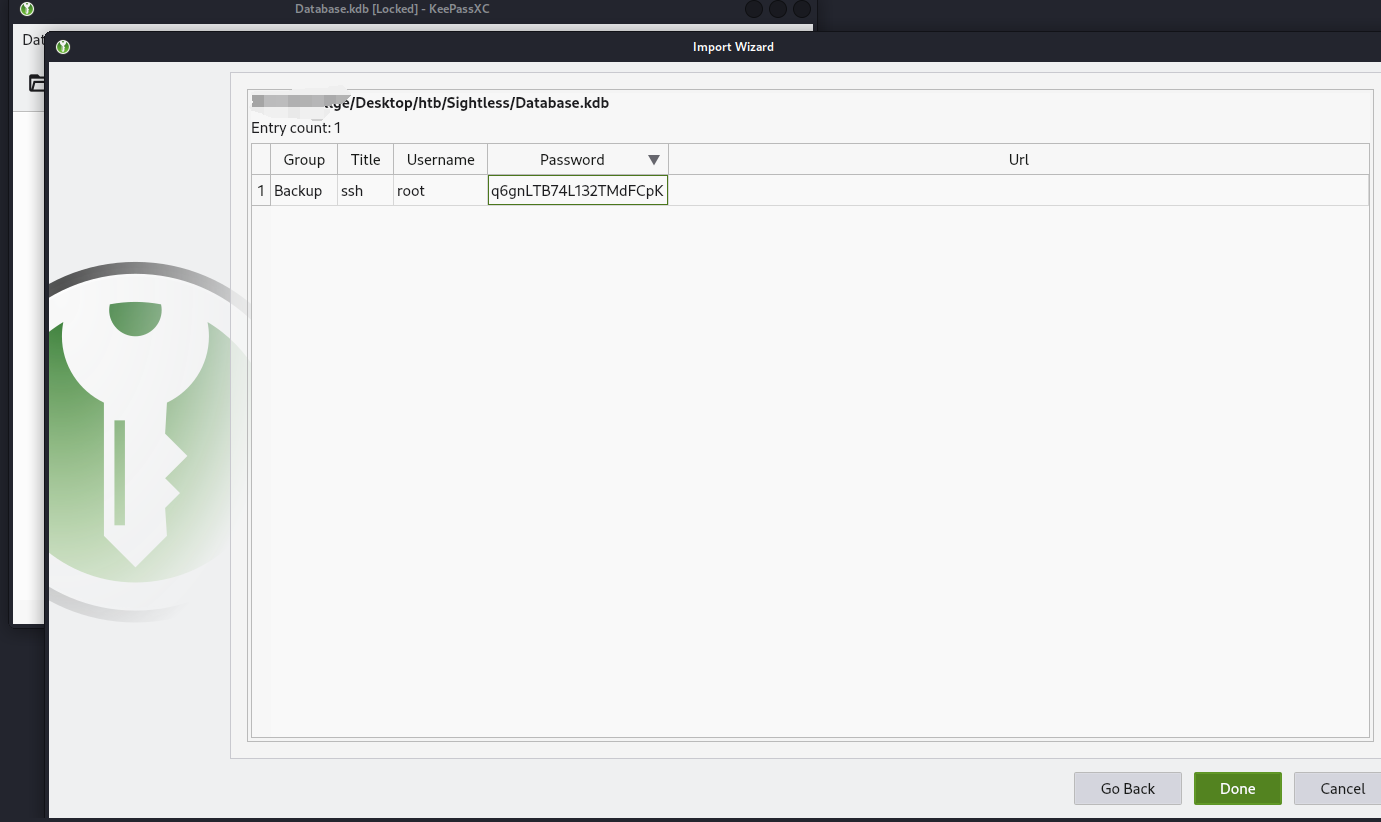Click the Password column header label
1381x822 pixels.
(x=572, y=160)
